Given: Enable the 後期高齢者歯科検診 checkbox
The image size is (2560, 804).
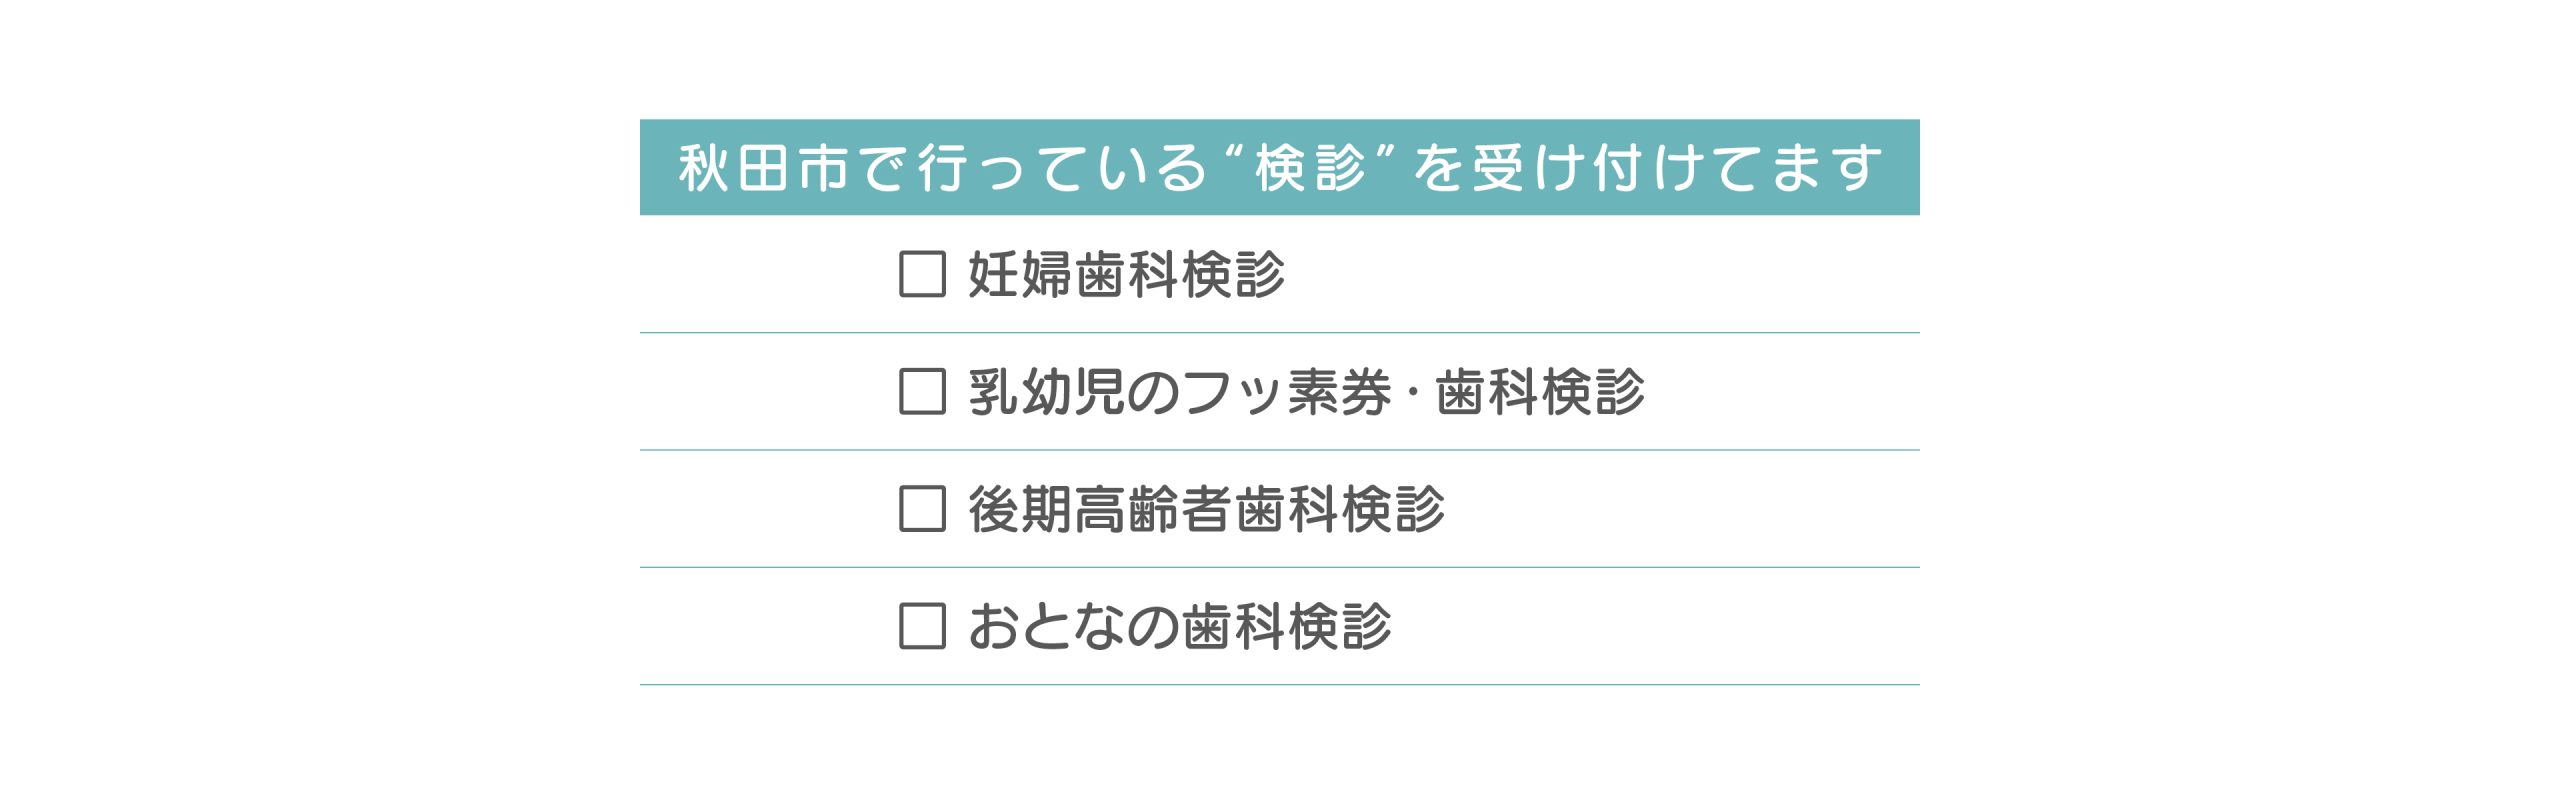Looking at the screenshot, I should [922, 508].
